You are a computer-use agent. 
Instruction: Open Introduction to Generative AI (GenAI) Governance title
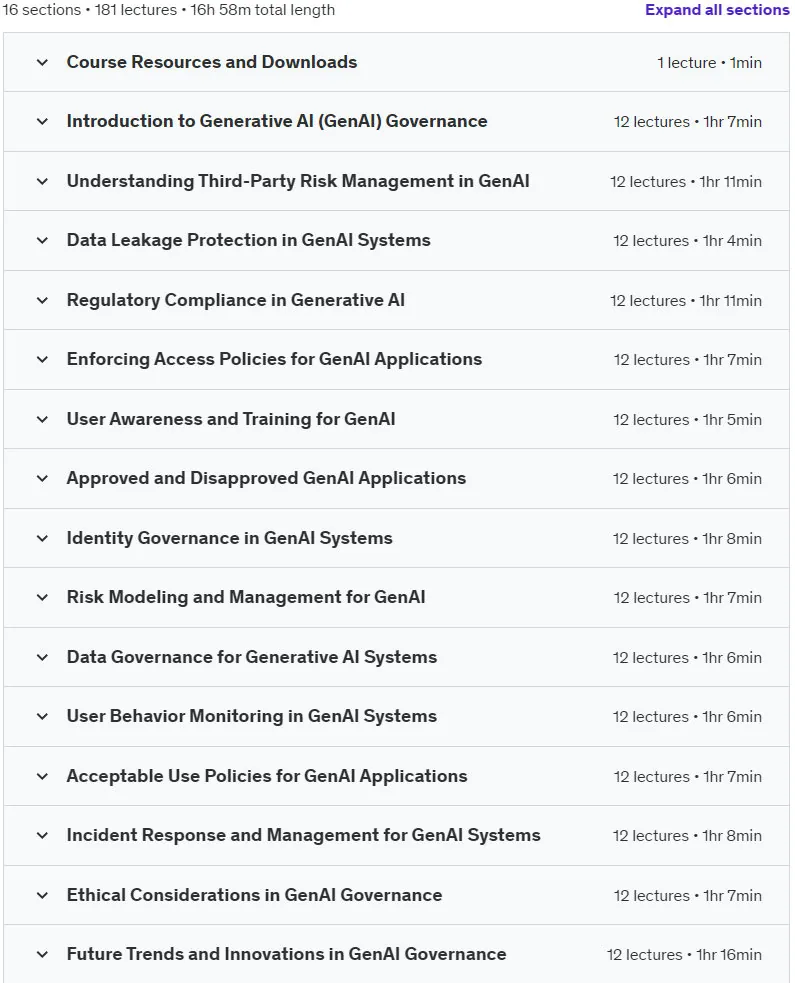[x=277, y=121]
